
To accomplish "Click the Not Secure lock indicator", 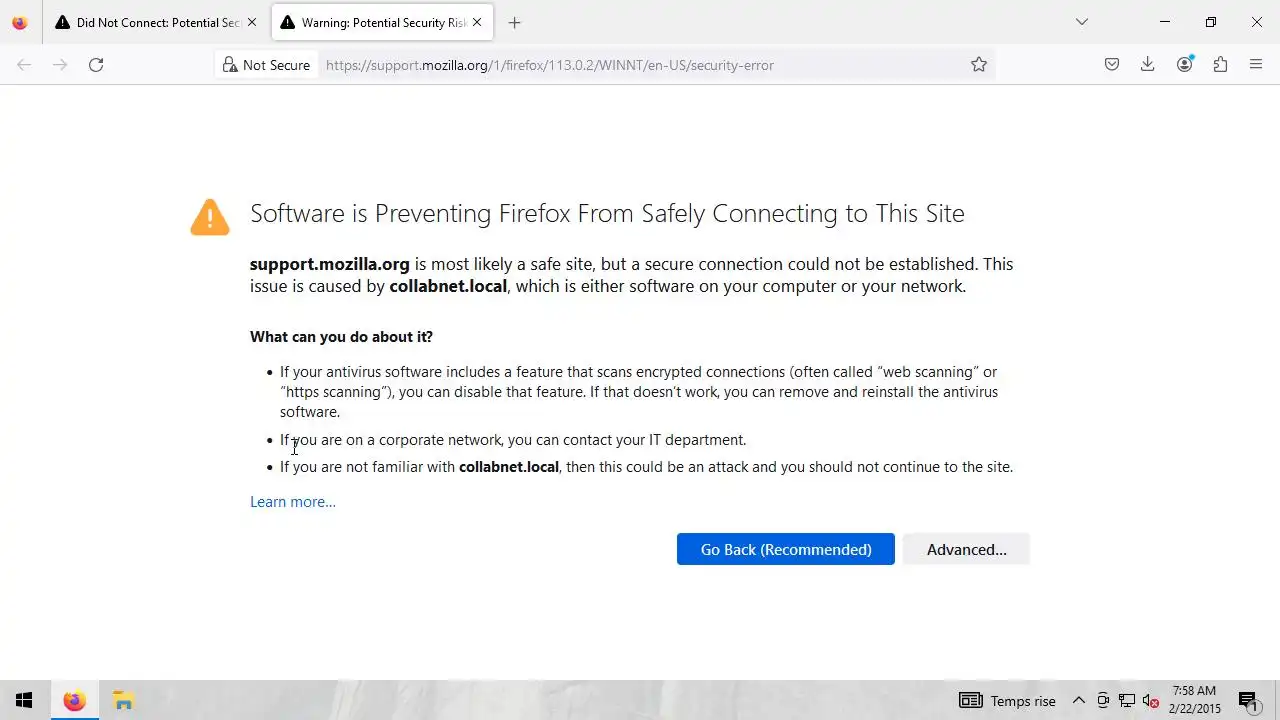I will [x=265, y=65].
